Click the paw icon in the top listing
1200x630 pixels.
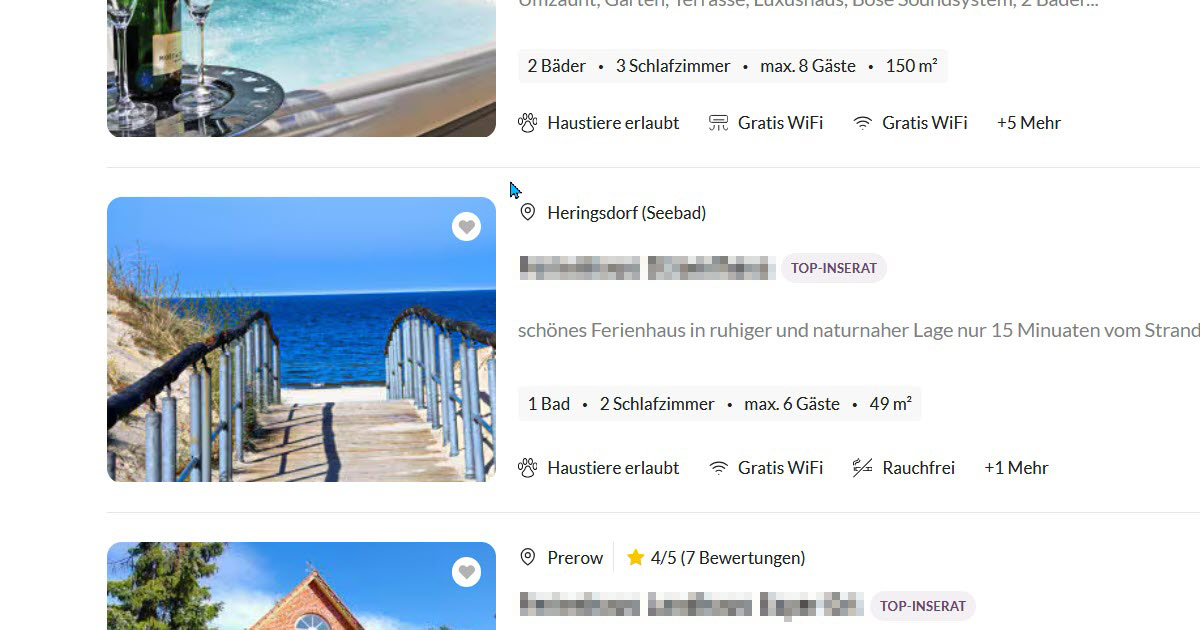point(528,123)
